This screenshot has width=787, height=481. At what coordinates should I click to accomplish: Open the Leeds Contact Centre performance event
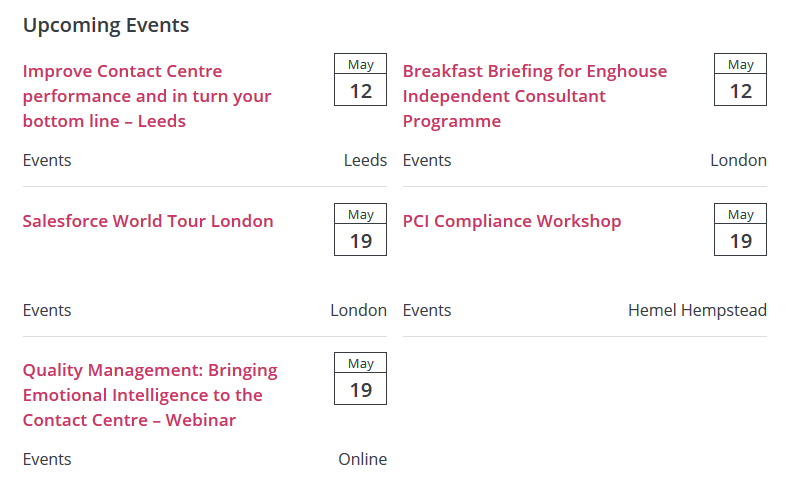point(147,96)
